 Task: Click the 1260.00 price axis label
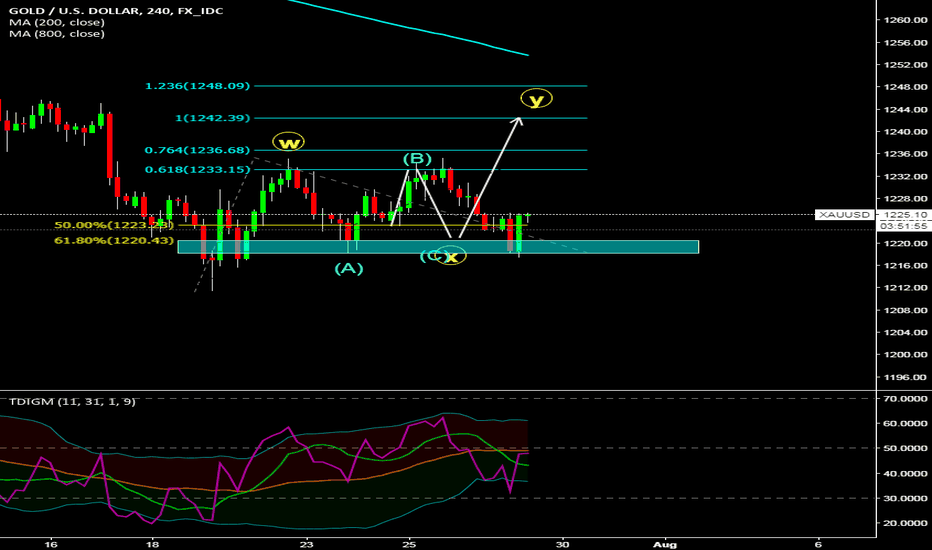pos(905,20)
